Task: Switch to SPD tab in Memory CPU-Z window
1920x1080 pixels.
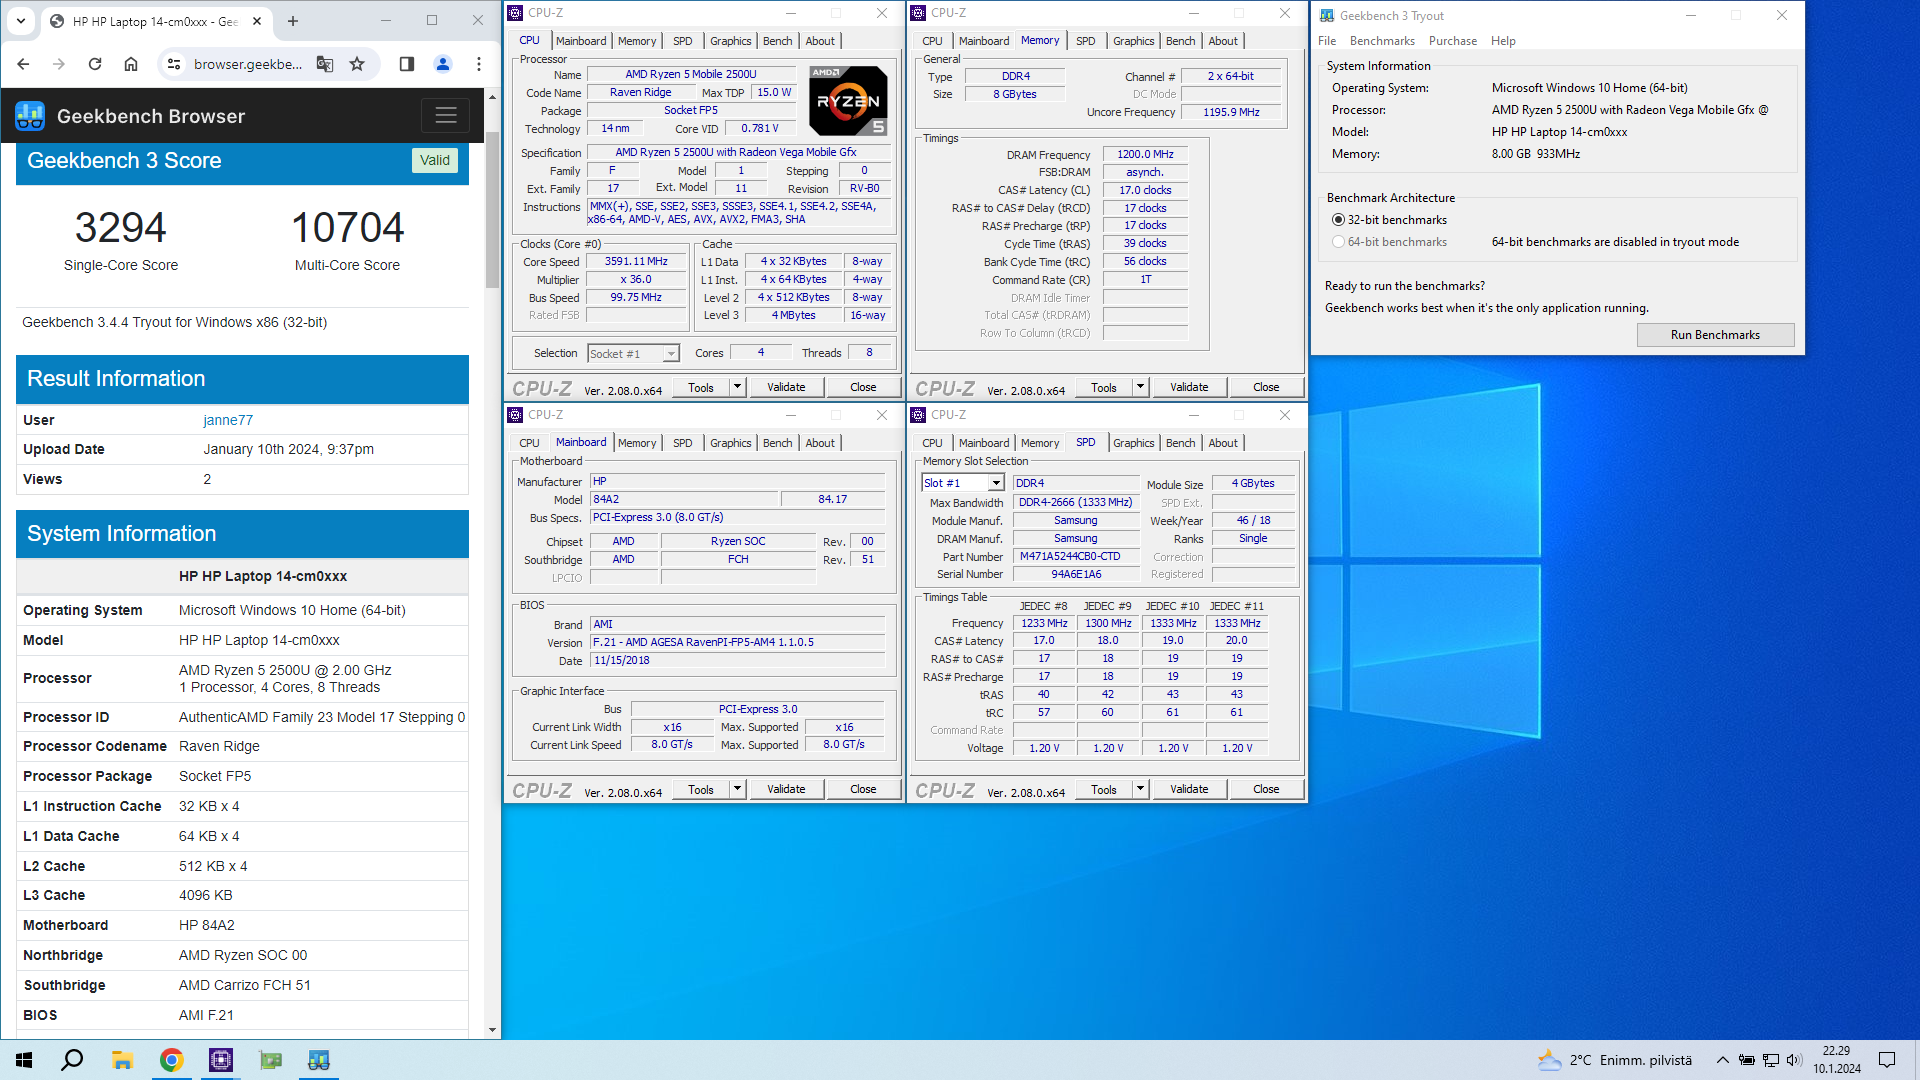Action: (x=1085, y=41)
